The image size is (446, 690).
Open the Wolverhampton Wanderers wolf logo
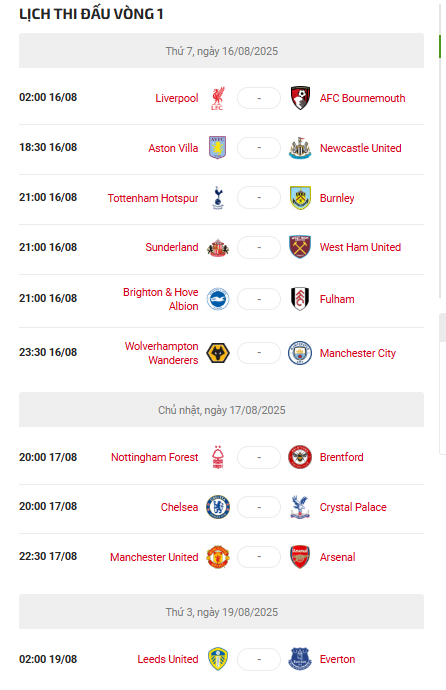point(218,353)
